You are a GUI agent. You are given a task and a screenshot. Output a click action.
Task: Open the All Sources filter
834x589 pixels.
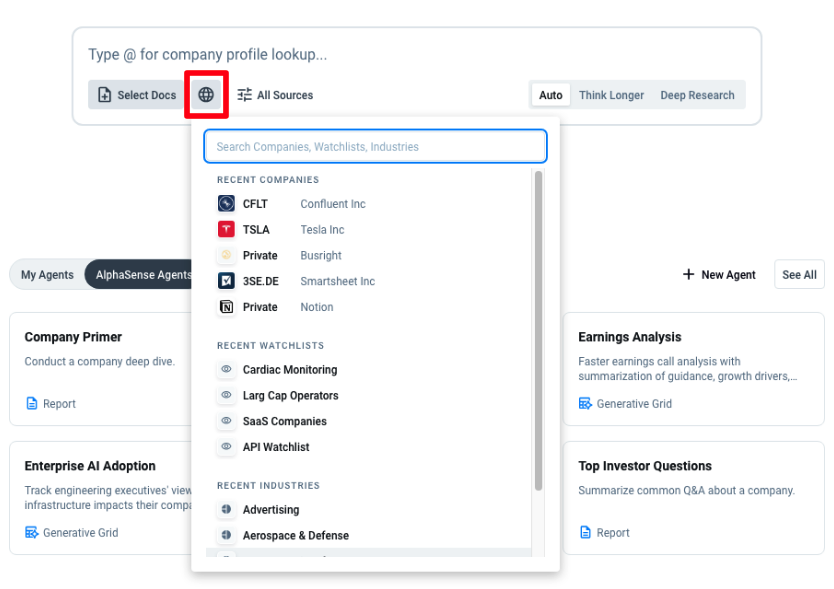[x=275, y=95]
